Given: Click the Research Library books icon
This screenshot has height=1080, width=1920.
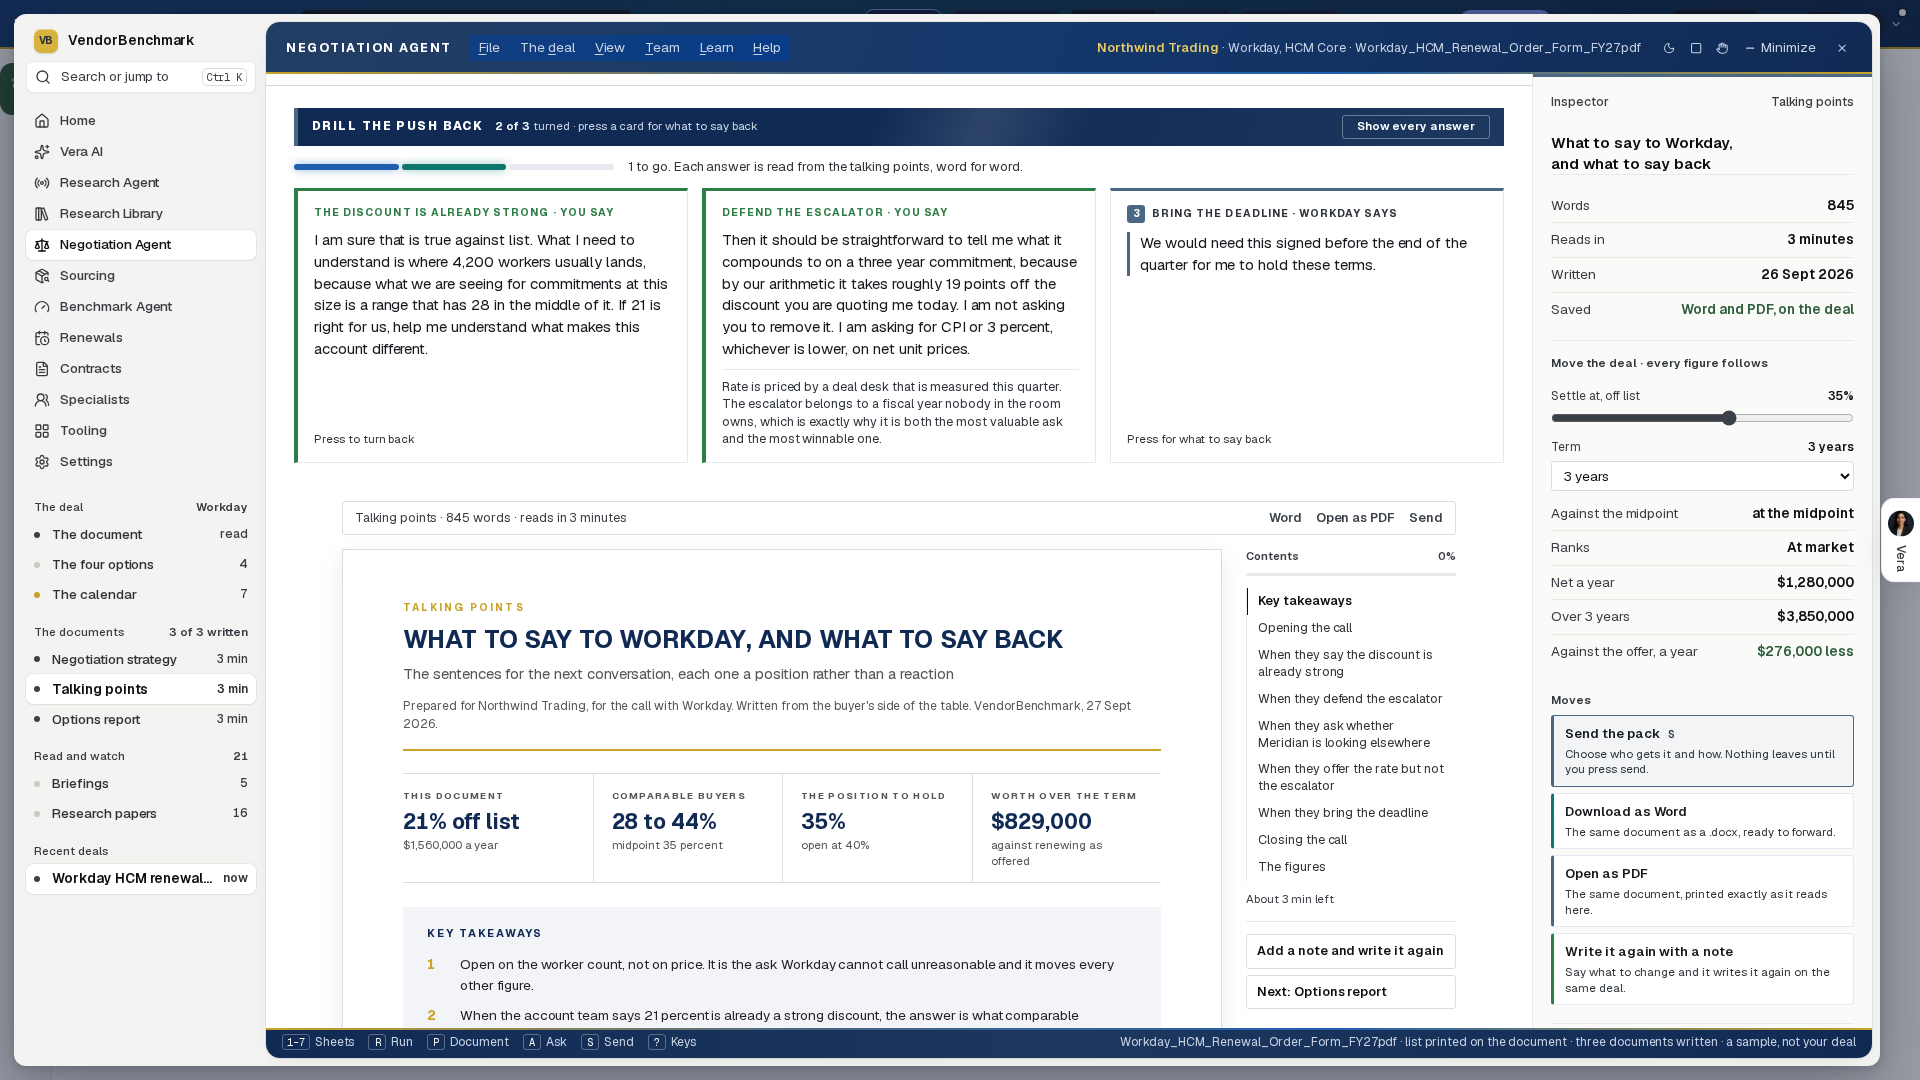Looking at the screenshot, I should 42,214.
